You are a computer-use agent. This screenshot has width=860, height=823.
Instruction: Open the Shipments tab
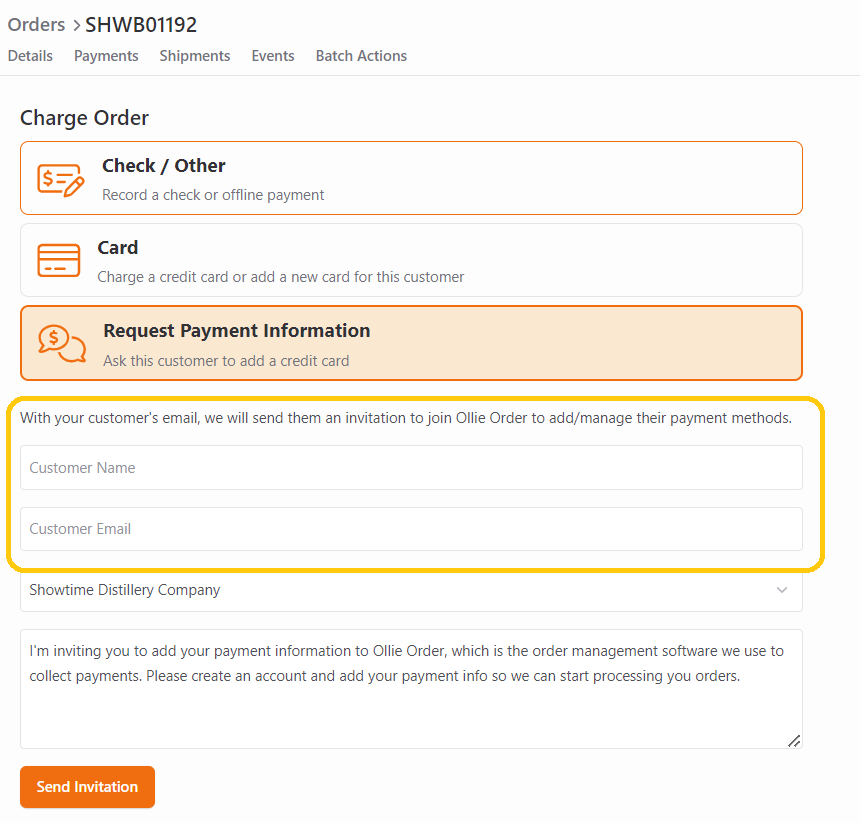(x=195, y=56)
